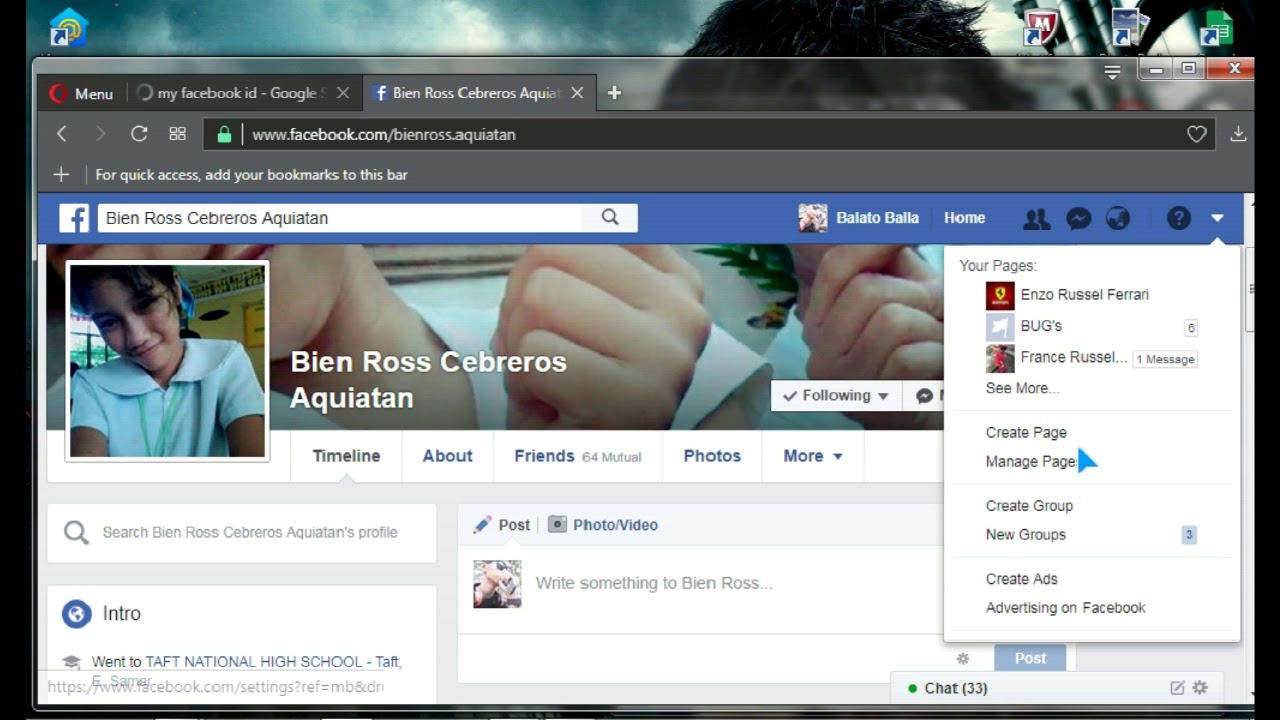Bookmark page with the heart icon
Screen dimensions: 1280x720
(1196, 134)
